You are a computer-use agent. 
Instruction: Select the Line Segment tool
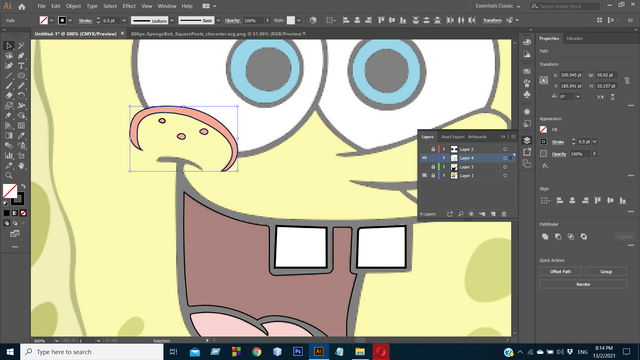pos(9,76)
